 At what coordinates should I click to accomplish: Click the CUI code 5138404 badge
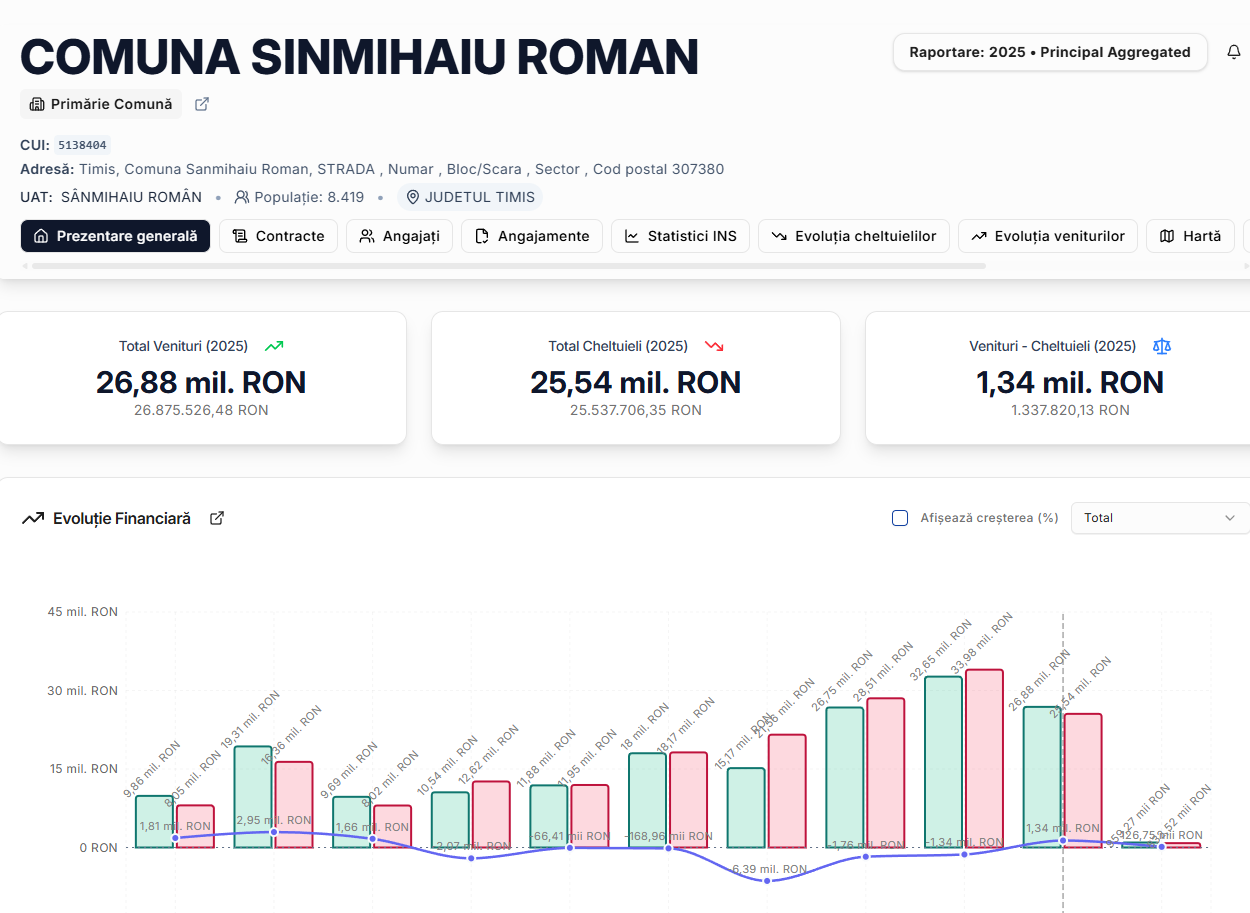[x=82, y=145]
